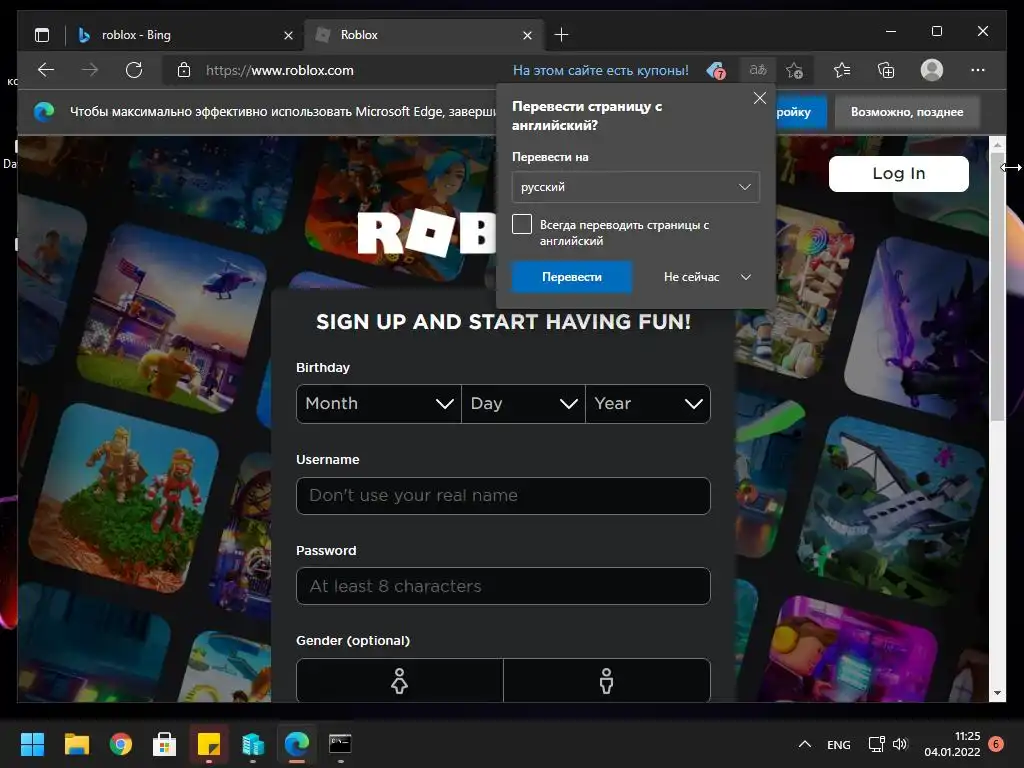Click Возможно, позднее in Edge banner
Screen dimensions: 1024x768
tap(907, 112)
